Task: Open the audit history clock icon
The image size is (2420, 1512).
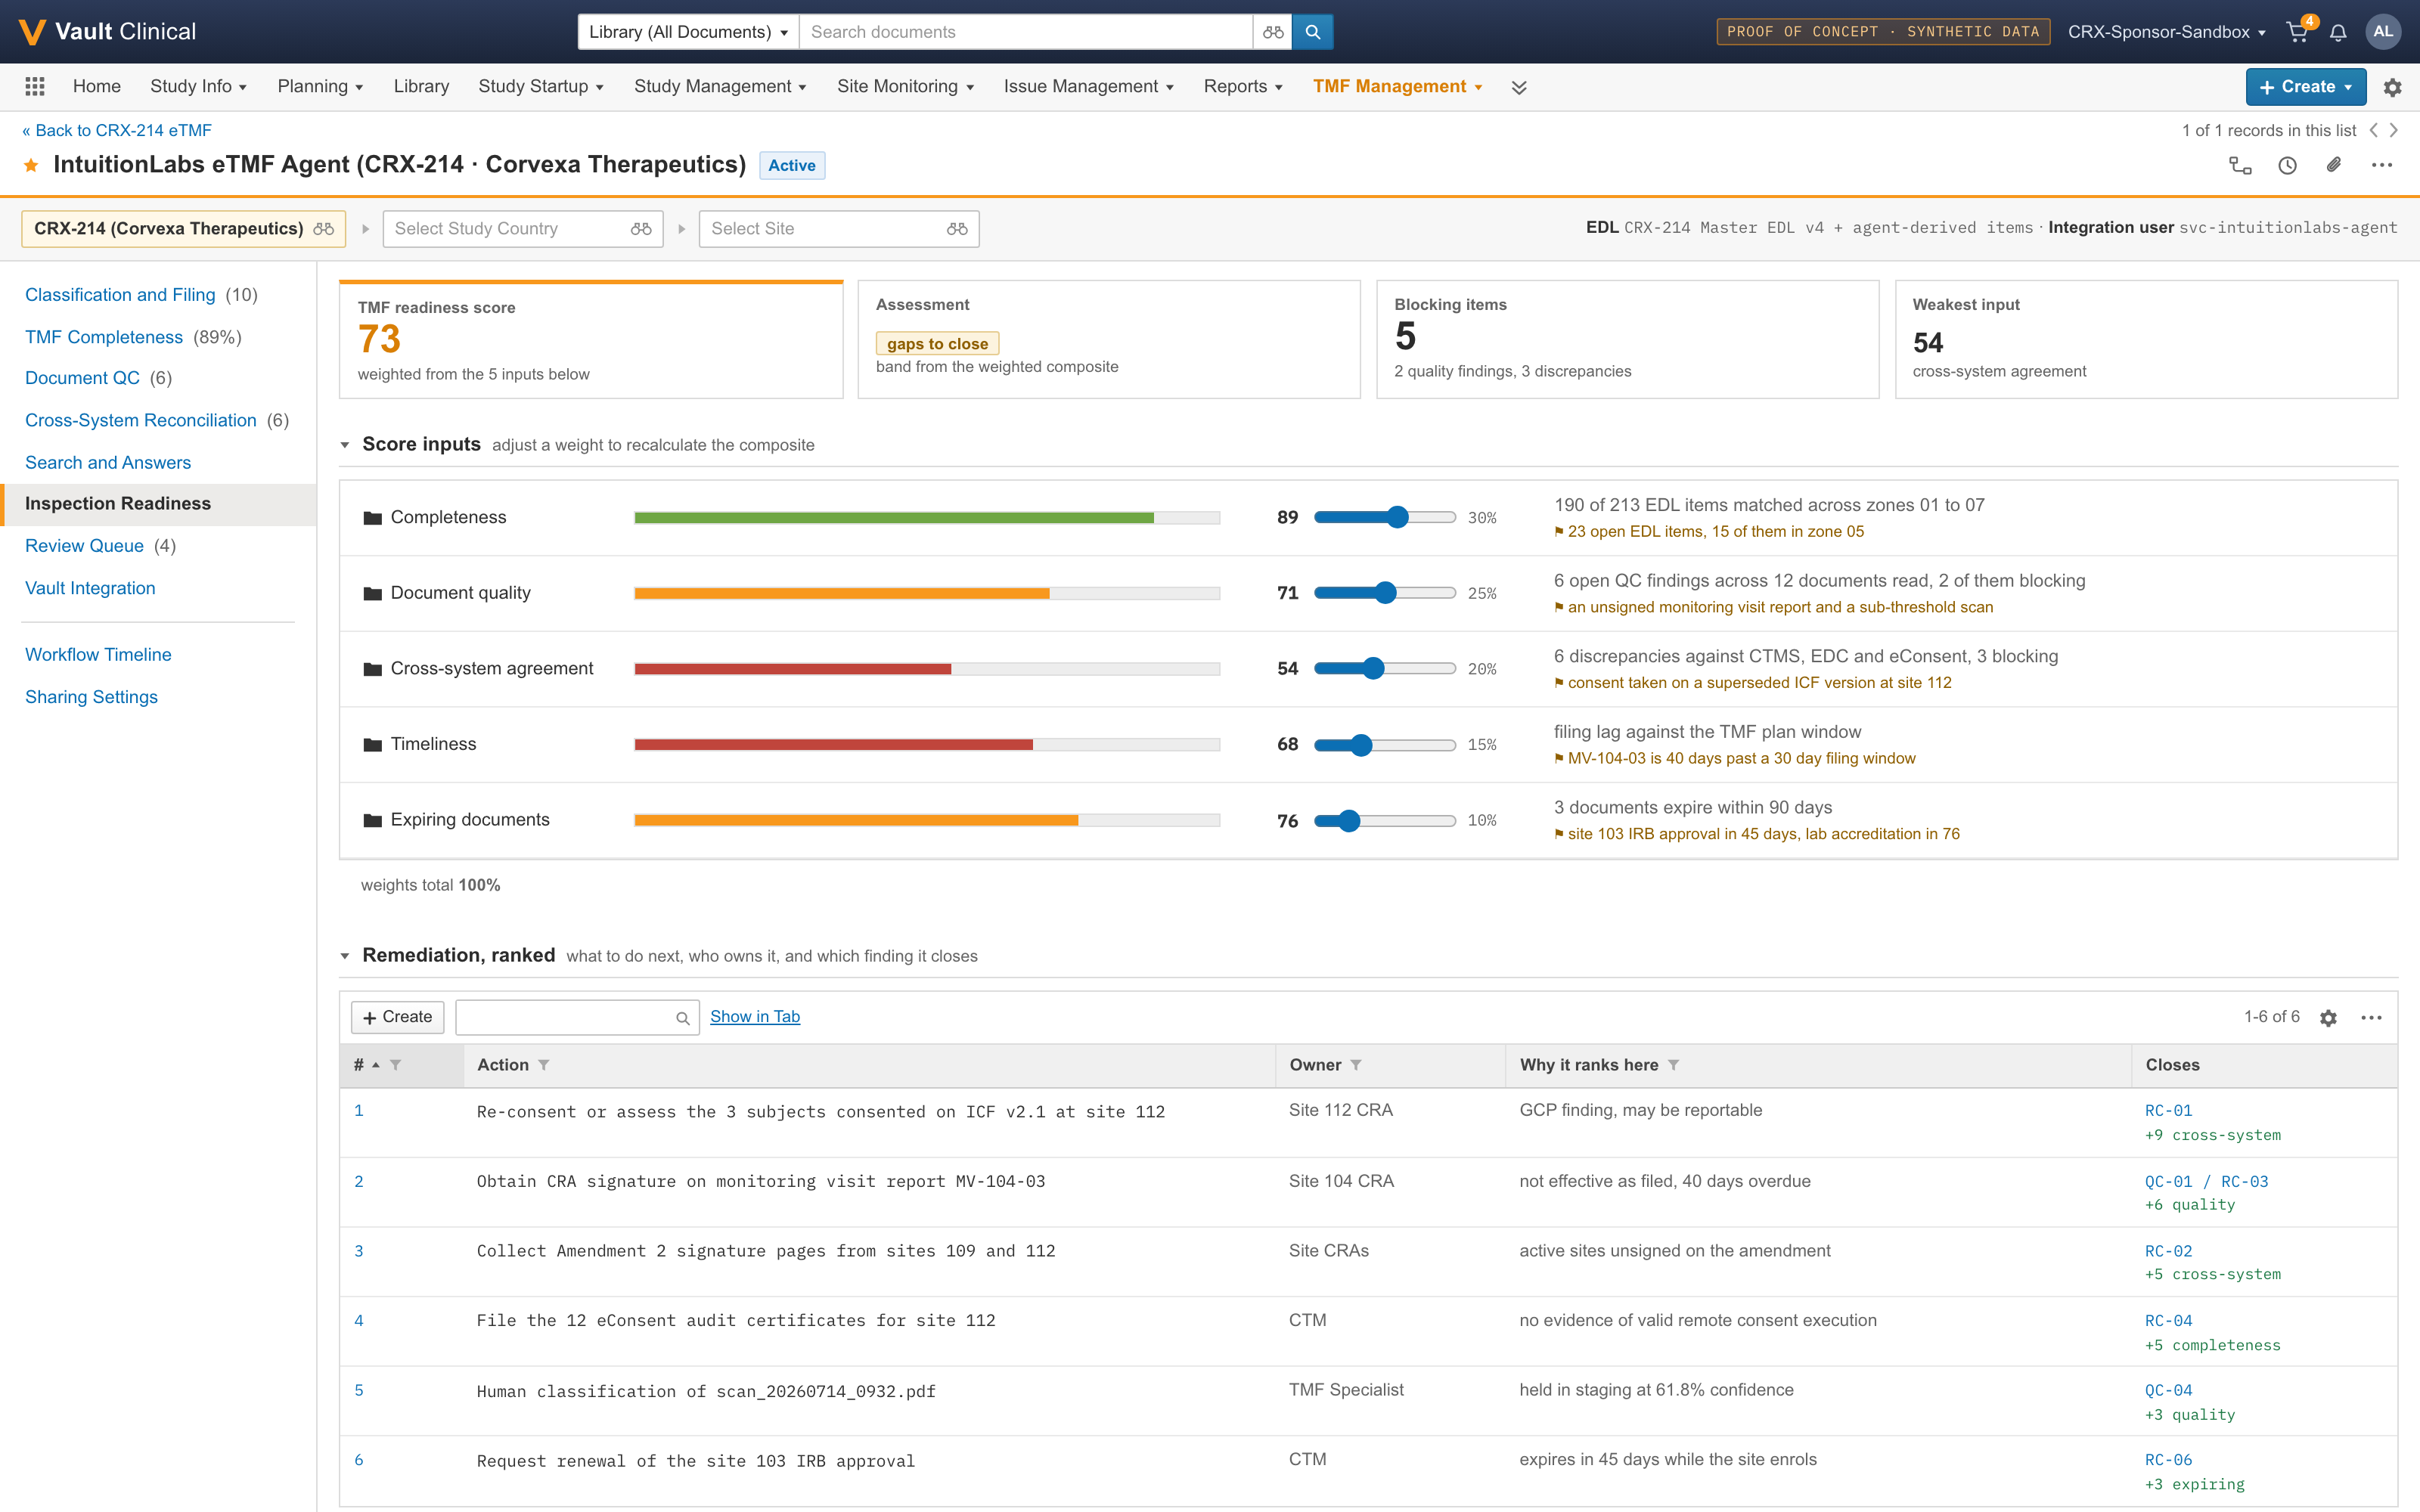Action: coord(2287,165)
